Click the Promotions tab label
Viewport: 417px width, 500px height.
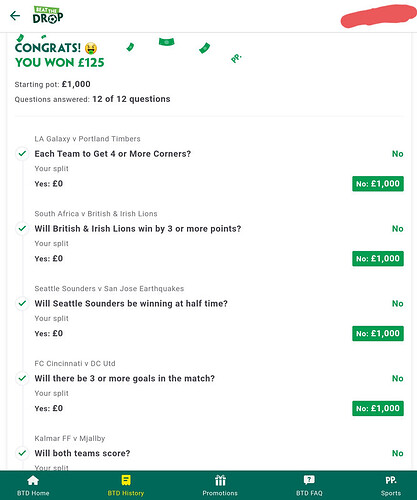tap(220, 493)
